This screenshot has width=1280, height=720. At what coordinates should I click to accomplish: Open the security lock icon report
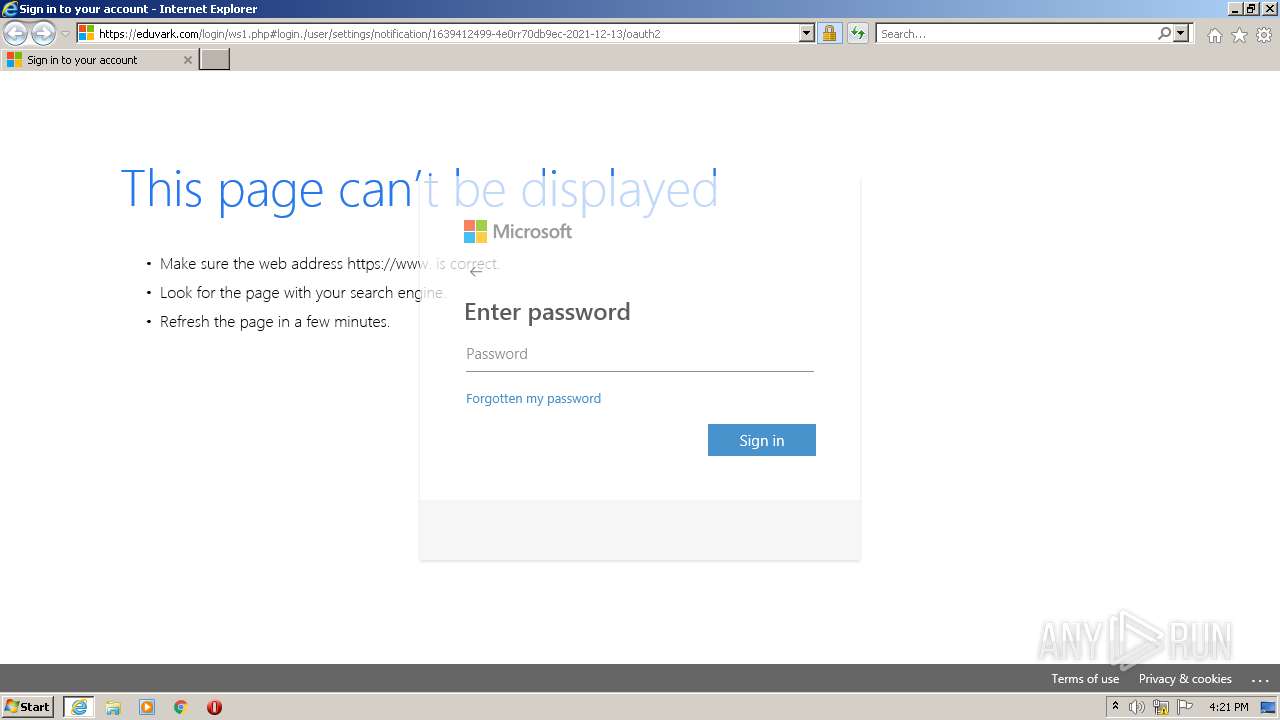[829, 34]
